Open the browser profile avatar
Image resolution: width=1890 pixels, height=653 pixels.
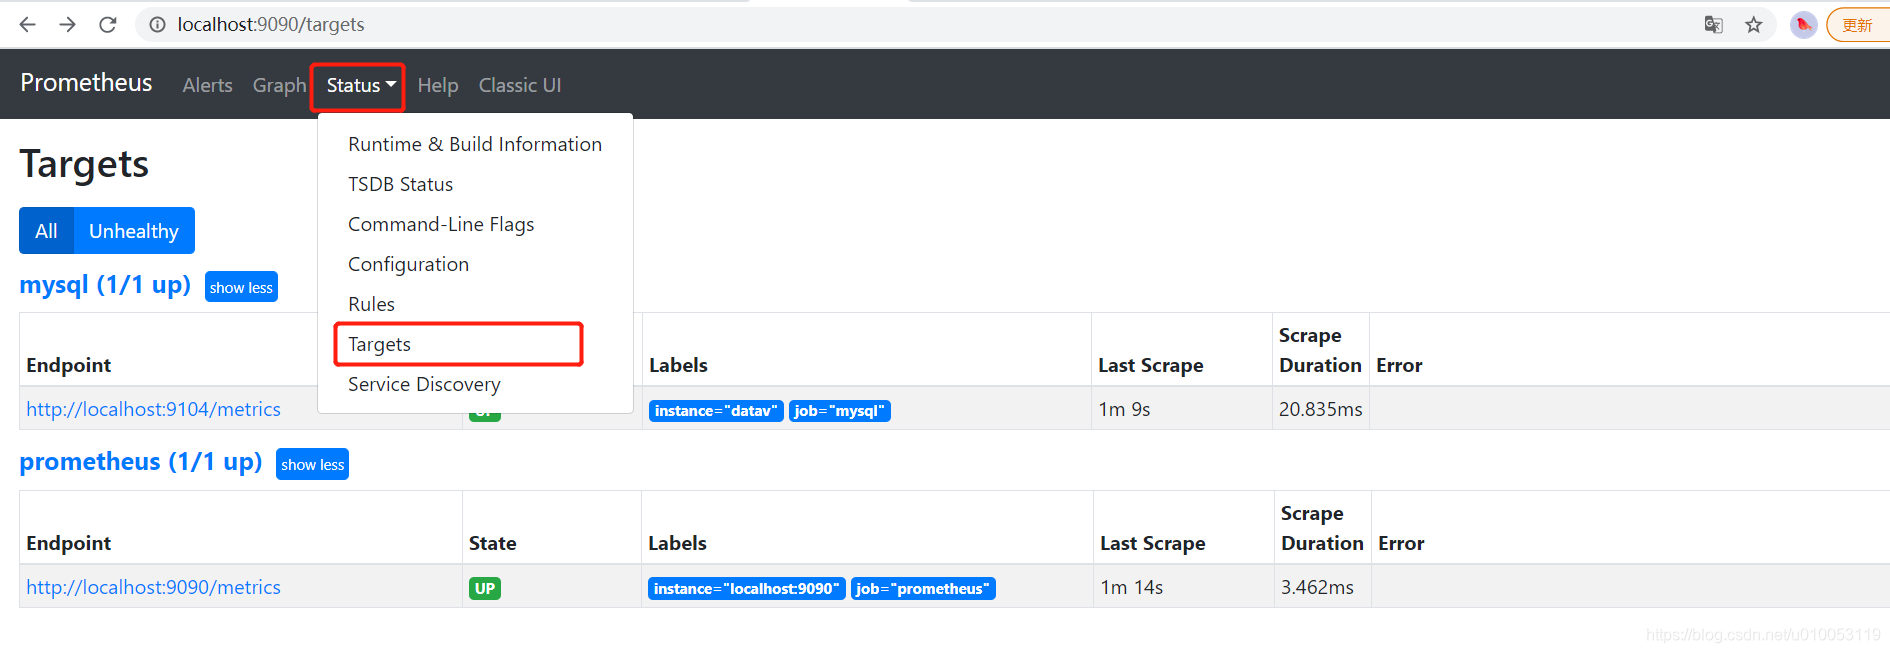1803,24
